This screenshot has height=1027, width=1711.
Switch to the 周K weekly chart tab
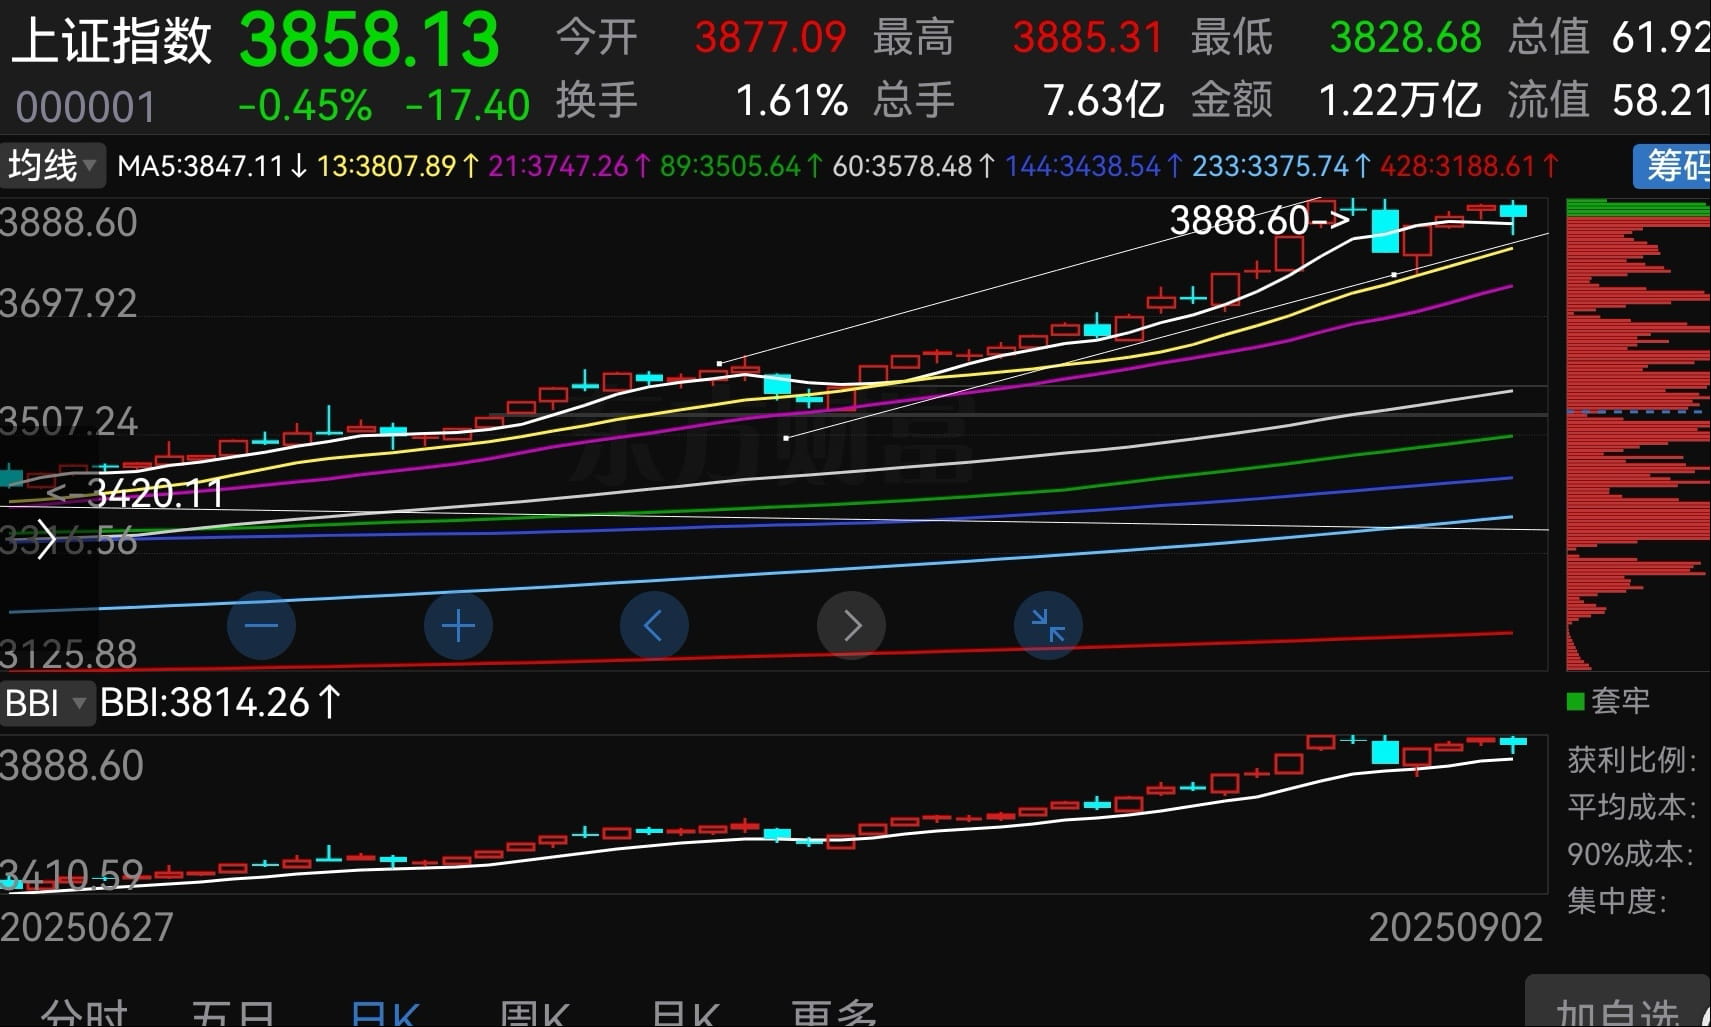click(534, 1012)
